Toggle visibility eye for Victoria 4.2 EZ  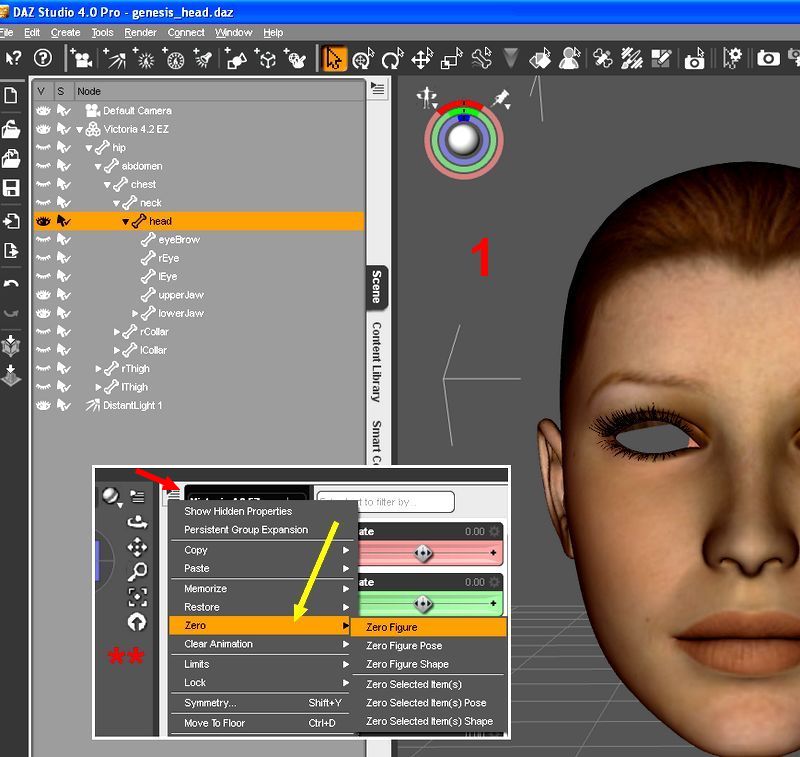point(43,129)
